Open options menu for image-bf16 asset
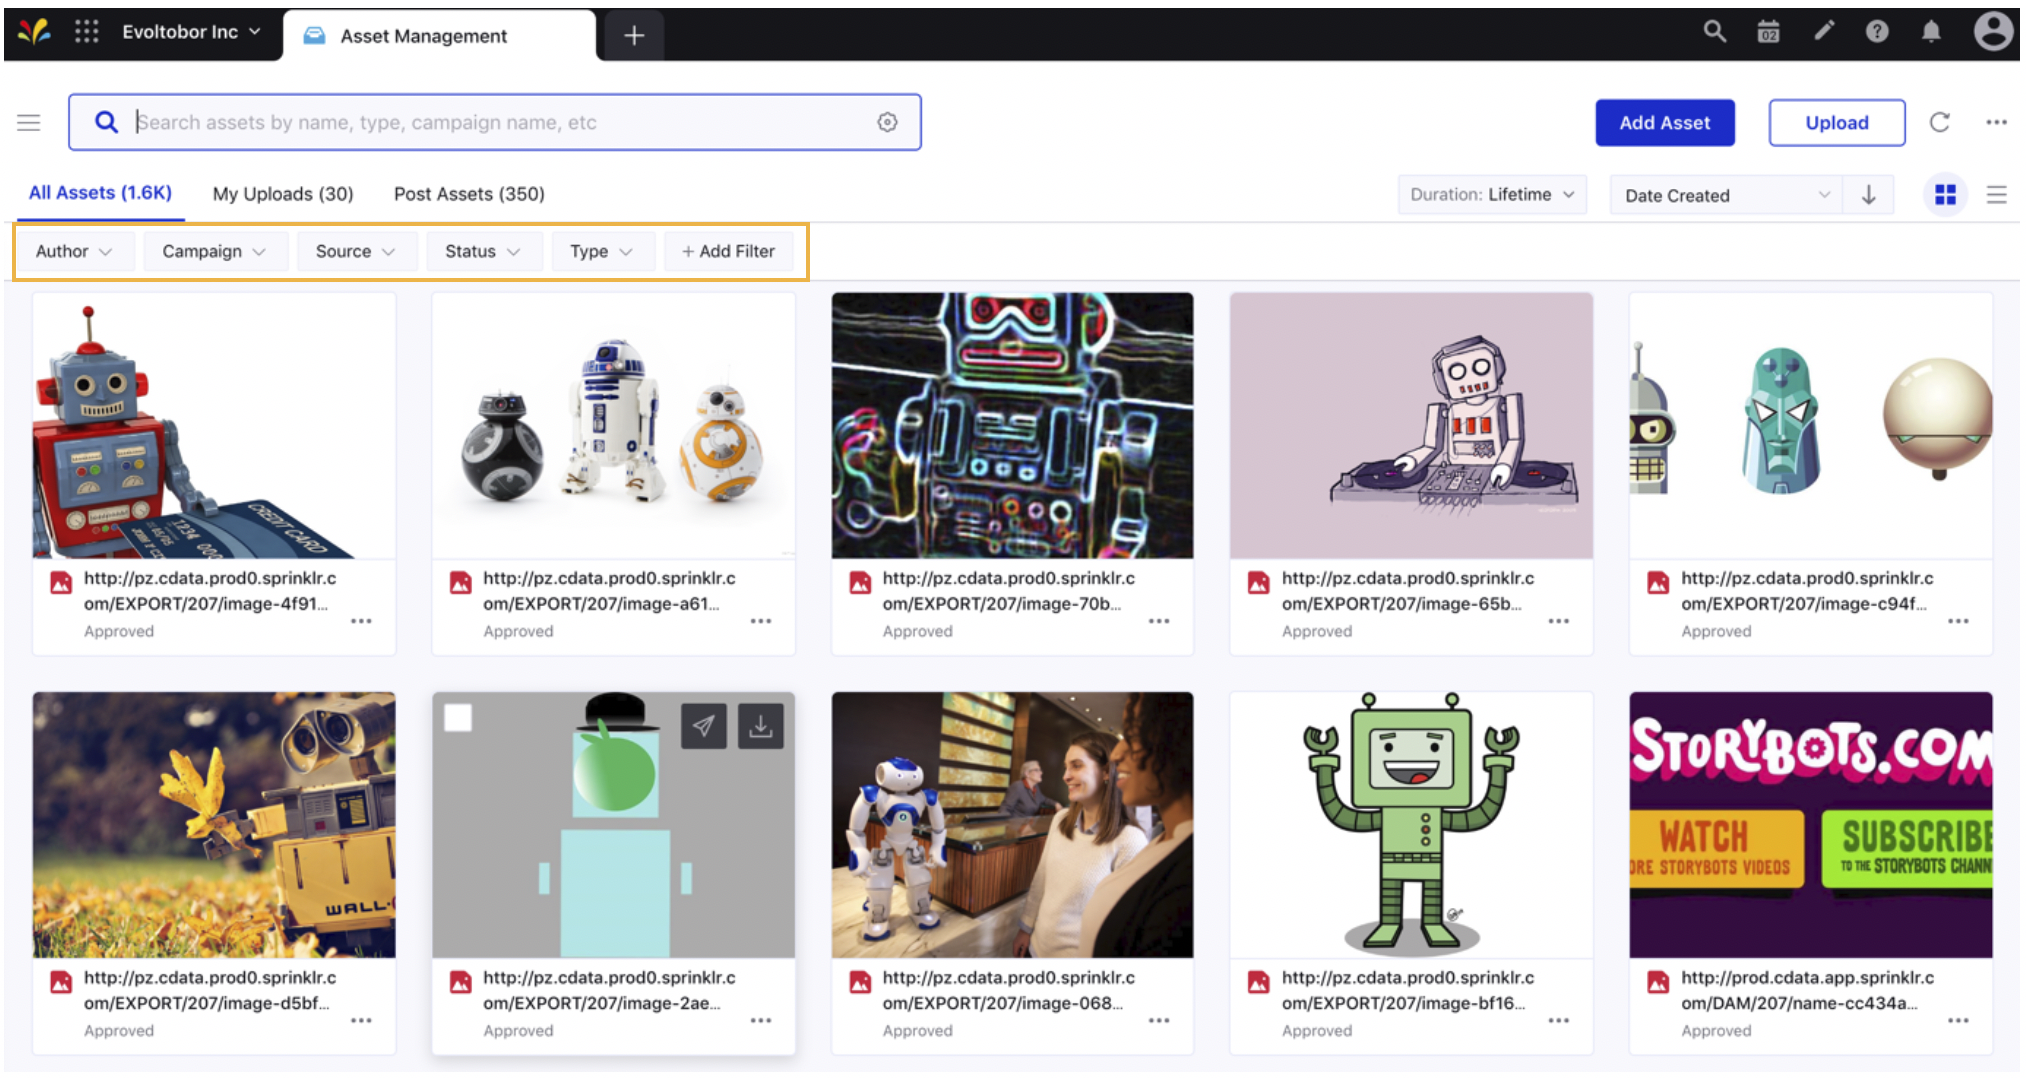The height and width of the screenshot is (1078, 2026). pyautogui.click(x=1558, y=1020)
